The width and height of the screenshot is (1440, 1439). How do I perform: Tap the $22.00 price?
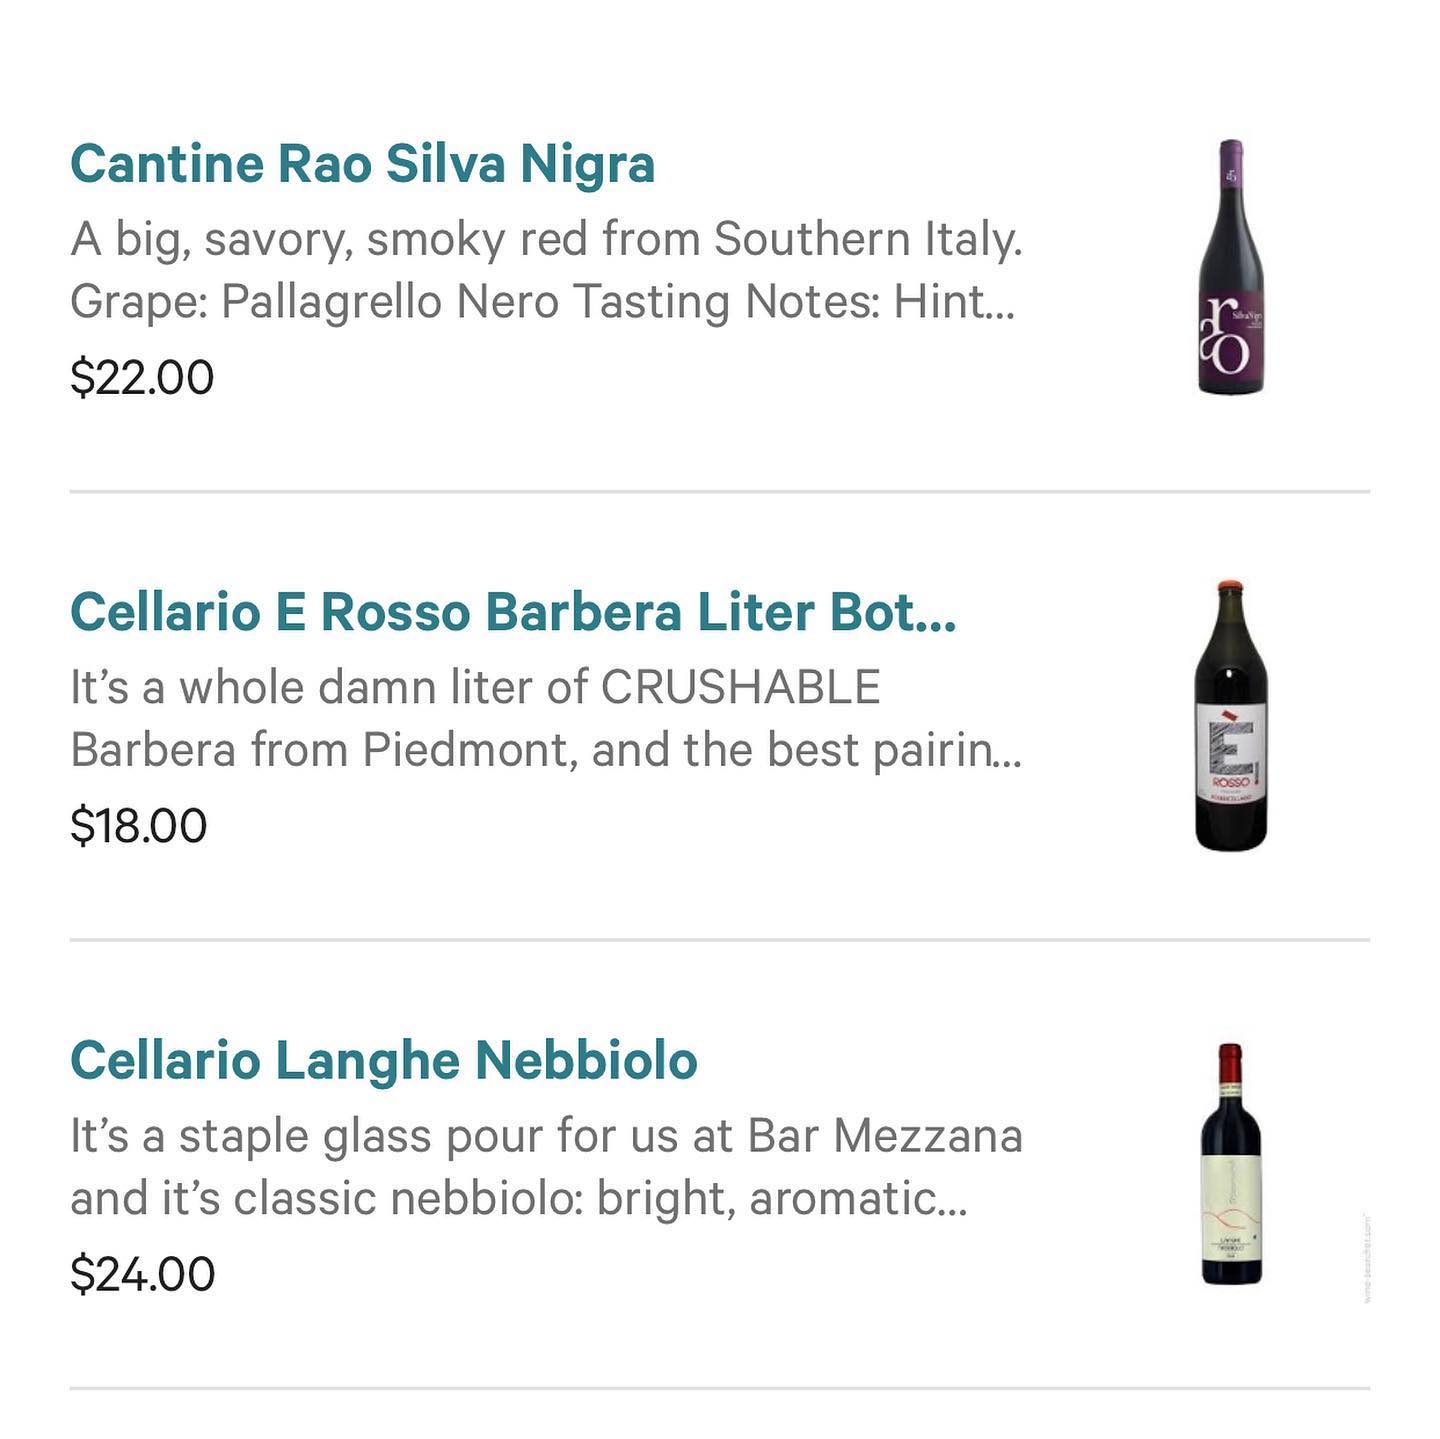pos(142,378)
